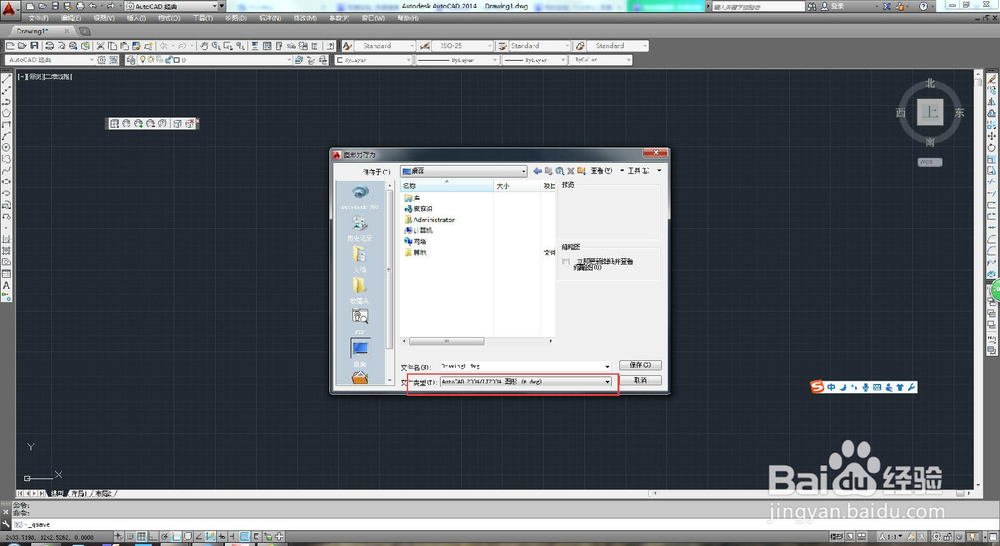Open the text style Standard dropdown
Screen dimensions: 1000x546
tap(412, 46)
